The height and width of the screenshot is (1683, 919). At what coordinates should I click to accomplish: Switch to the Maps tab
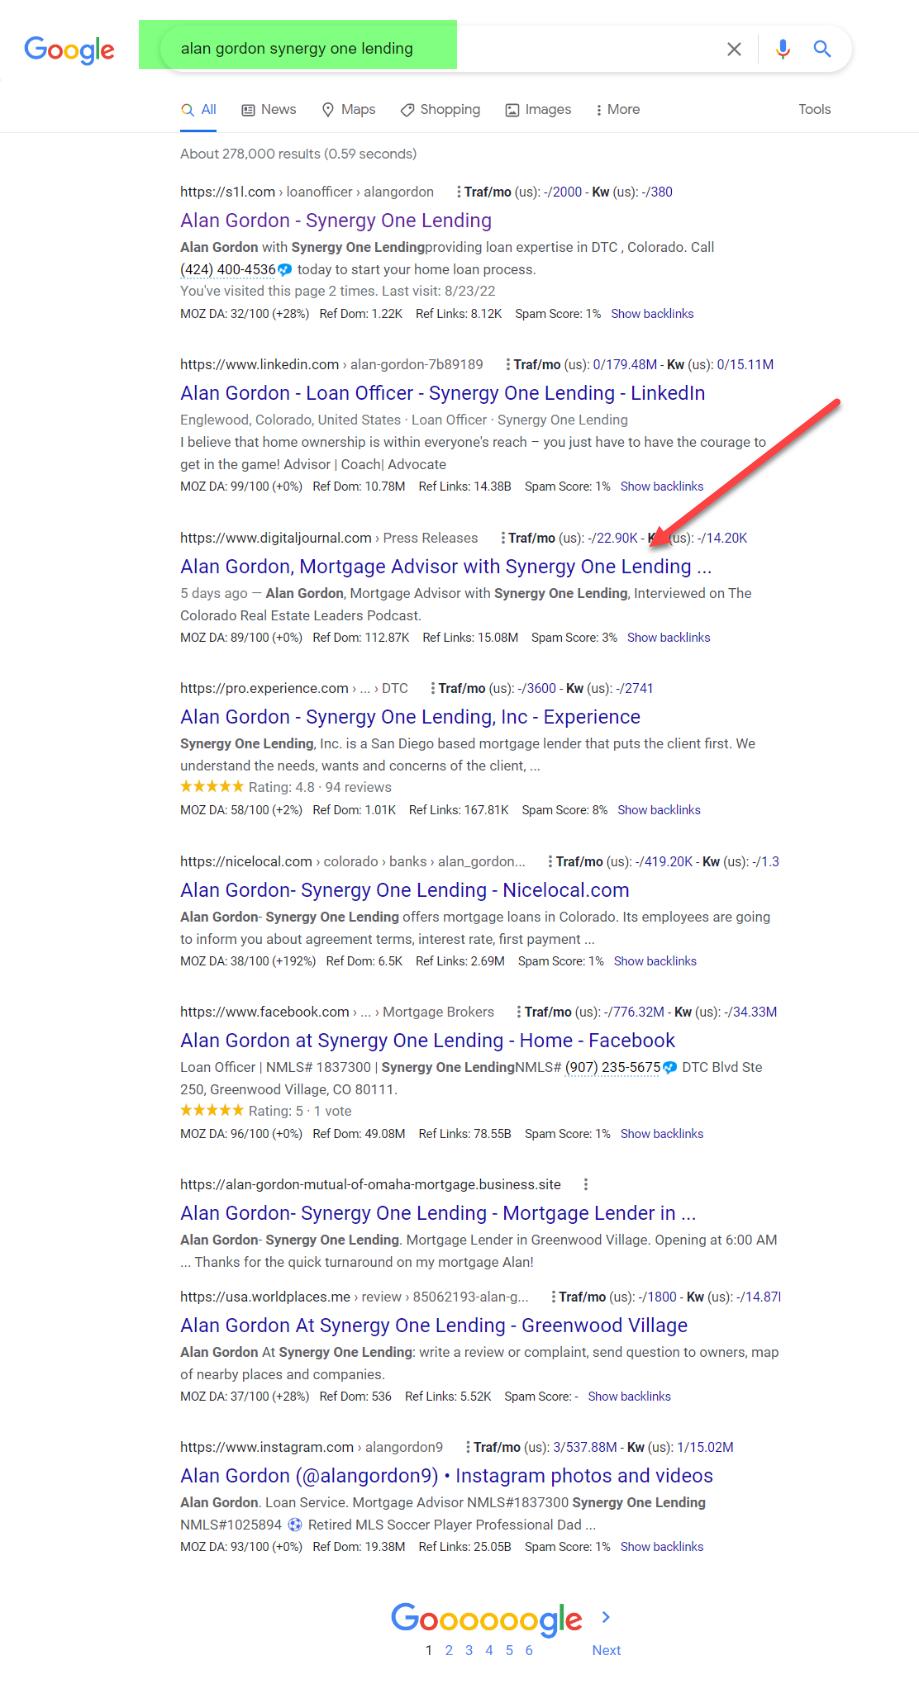[348, 110]
